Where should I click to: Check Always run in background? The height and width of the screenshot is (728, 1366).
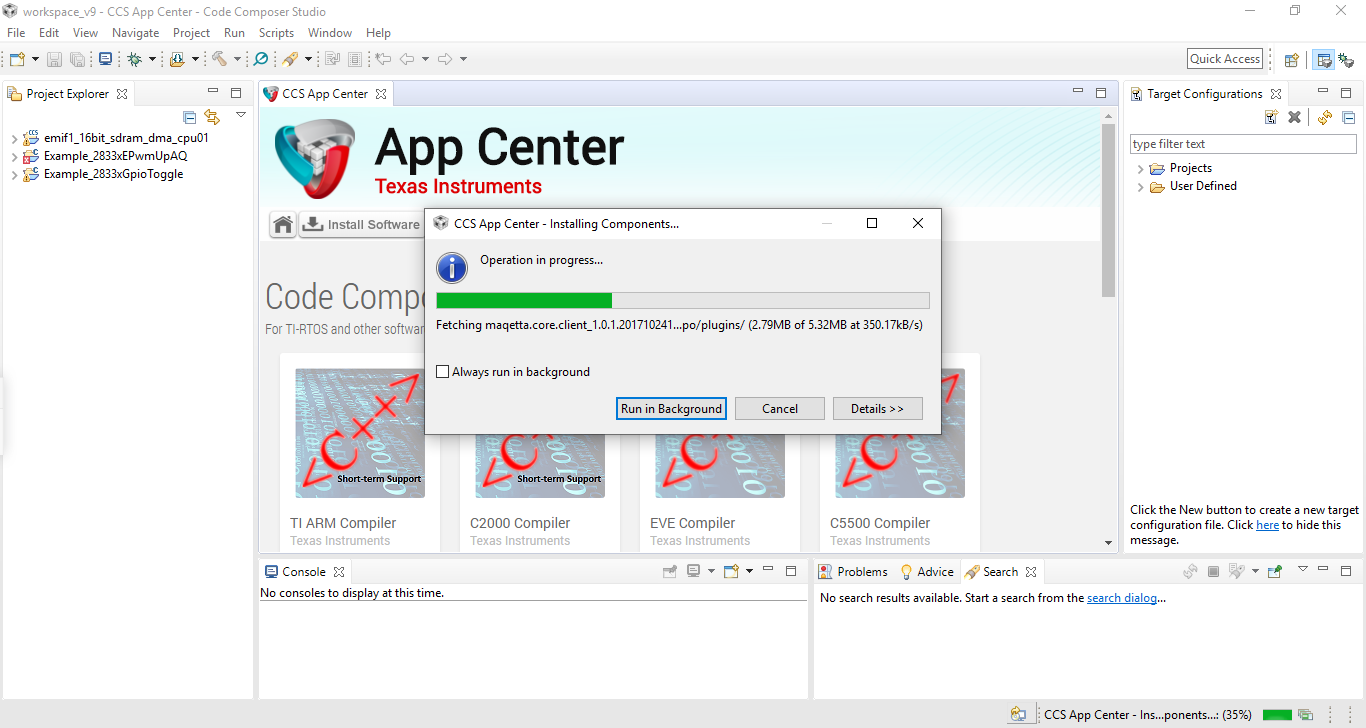443,372
